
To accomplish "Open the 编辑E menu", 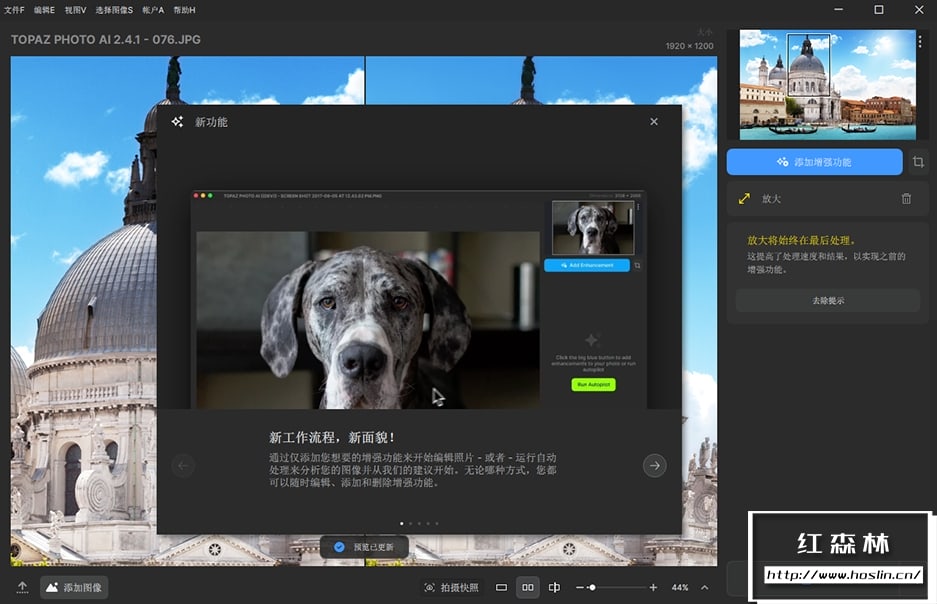I will tap(44, 10).
